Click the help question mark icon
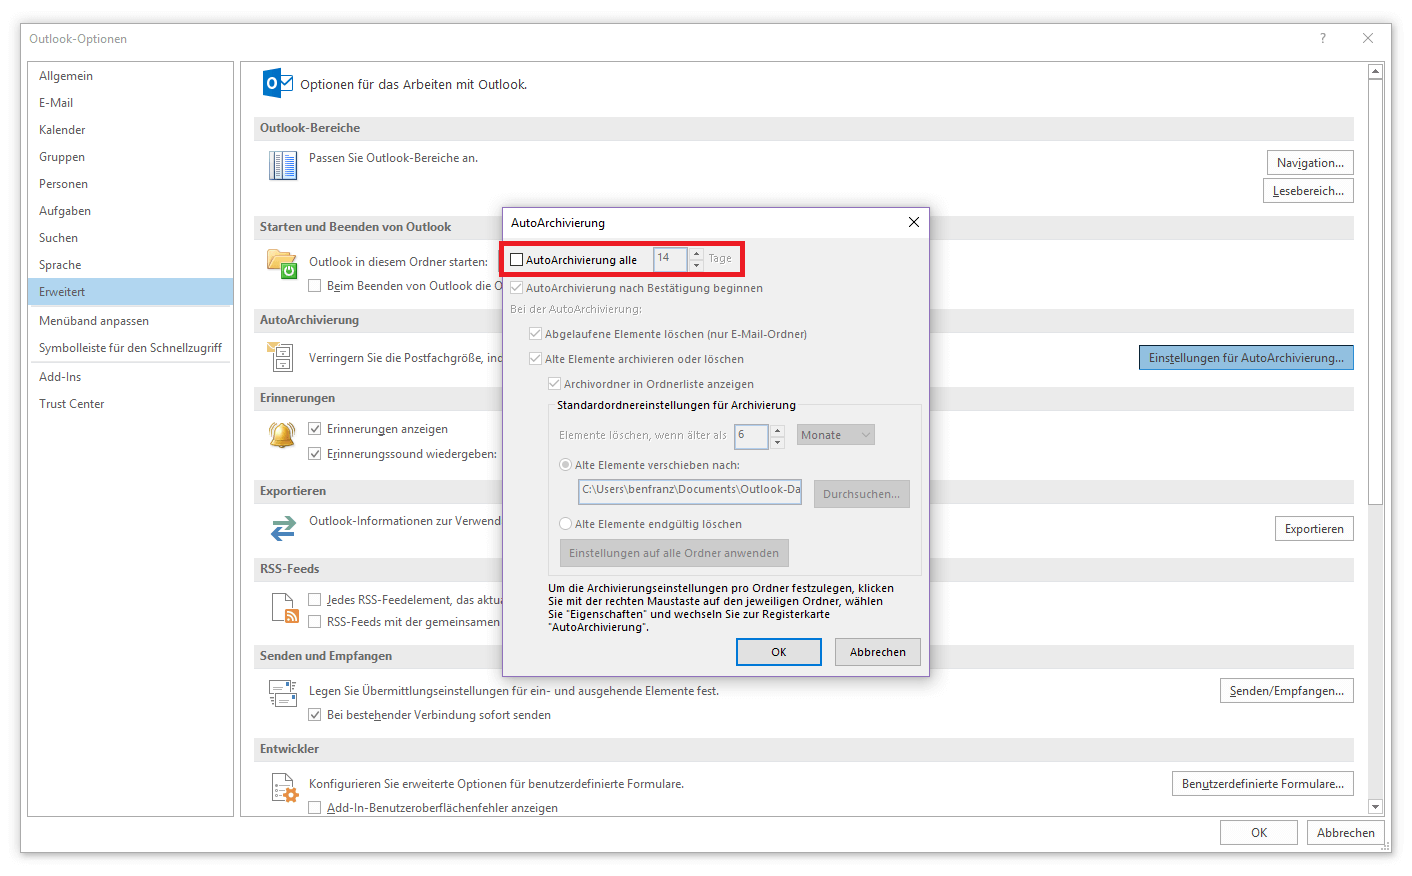This screenshot has height=876, width=1412. click(x=1323, y=38)
